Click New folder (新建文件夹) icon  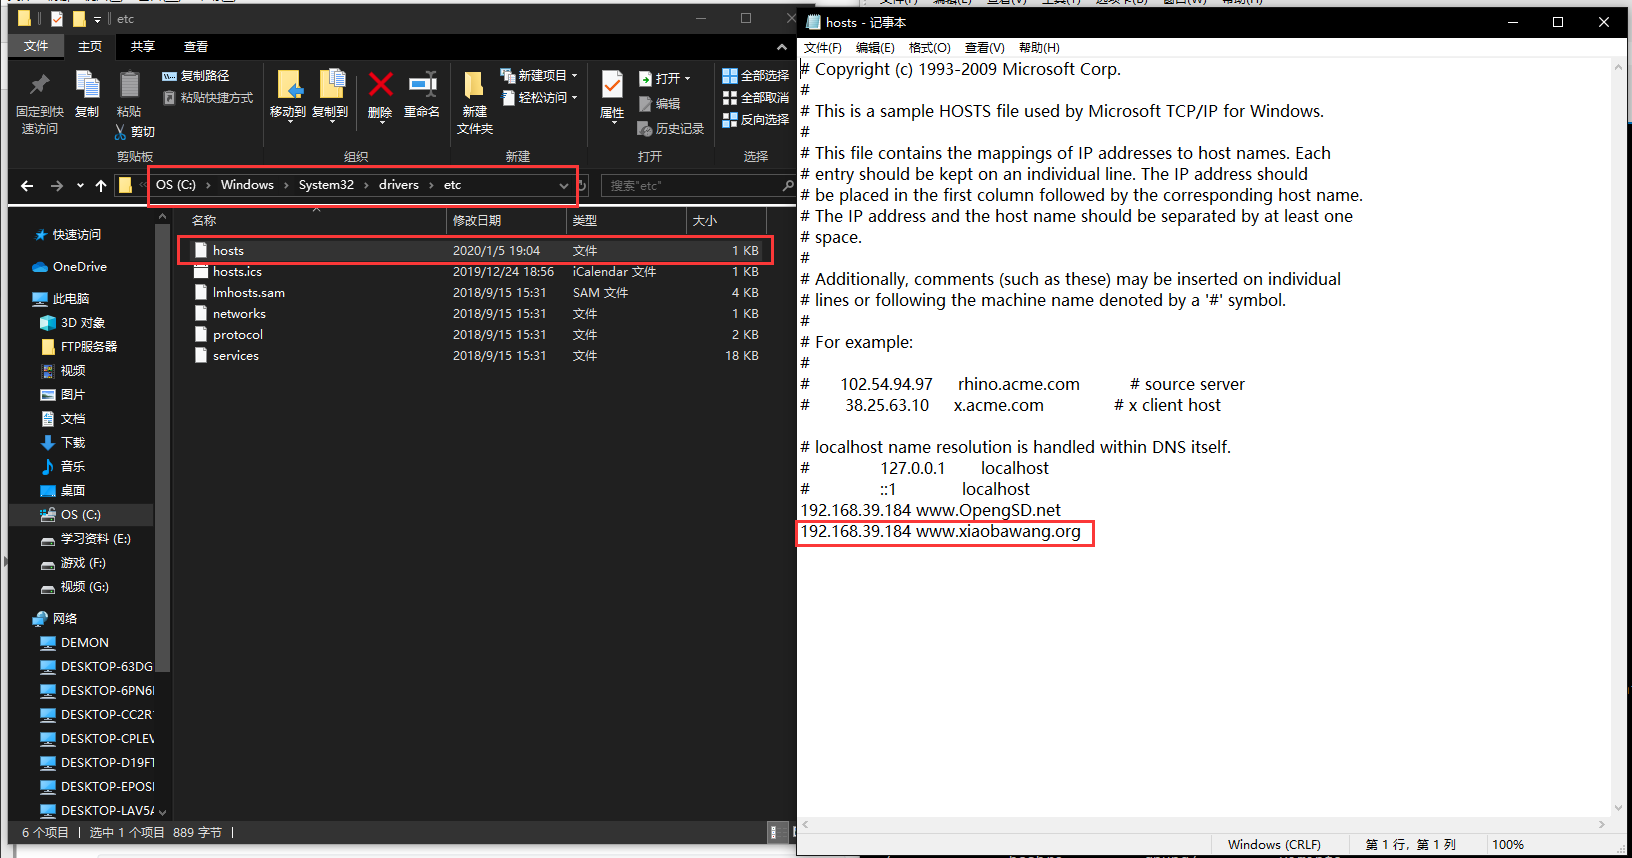[474, 85]
